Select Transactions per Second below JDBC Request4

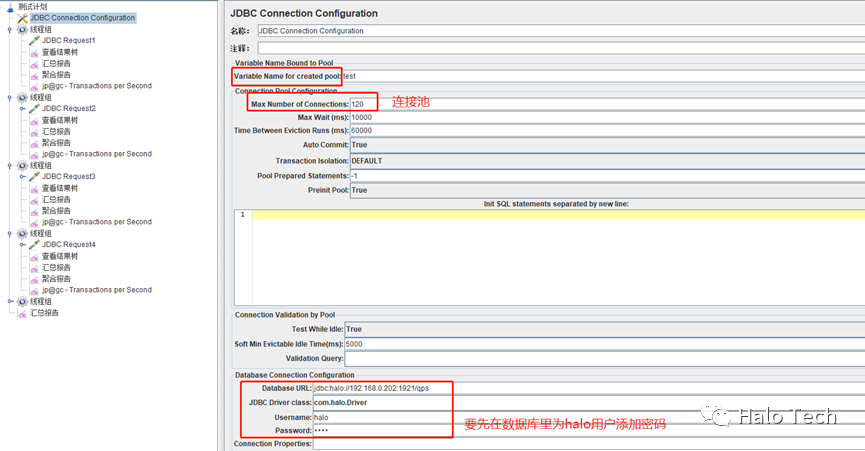(97, 290)
